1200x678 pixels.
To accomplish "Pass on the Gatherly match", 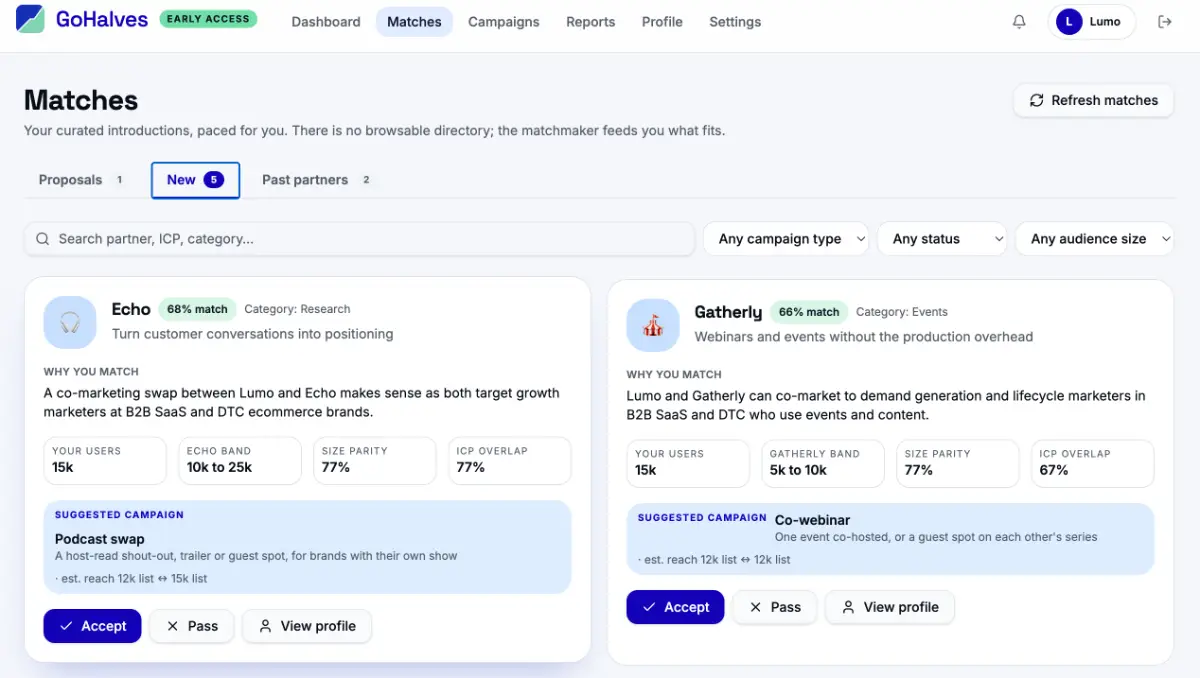I will pyautogui.click(x=775, y=607).
